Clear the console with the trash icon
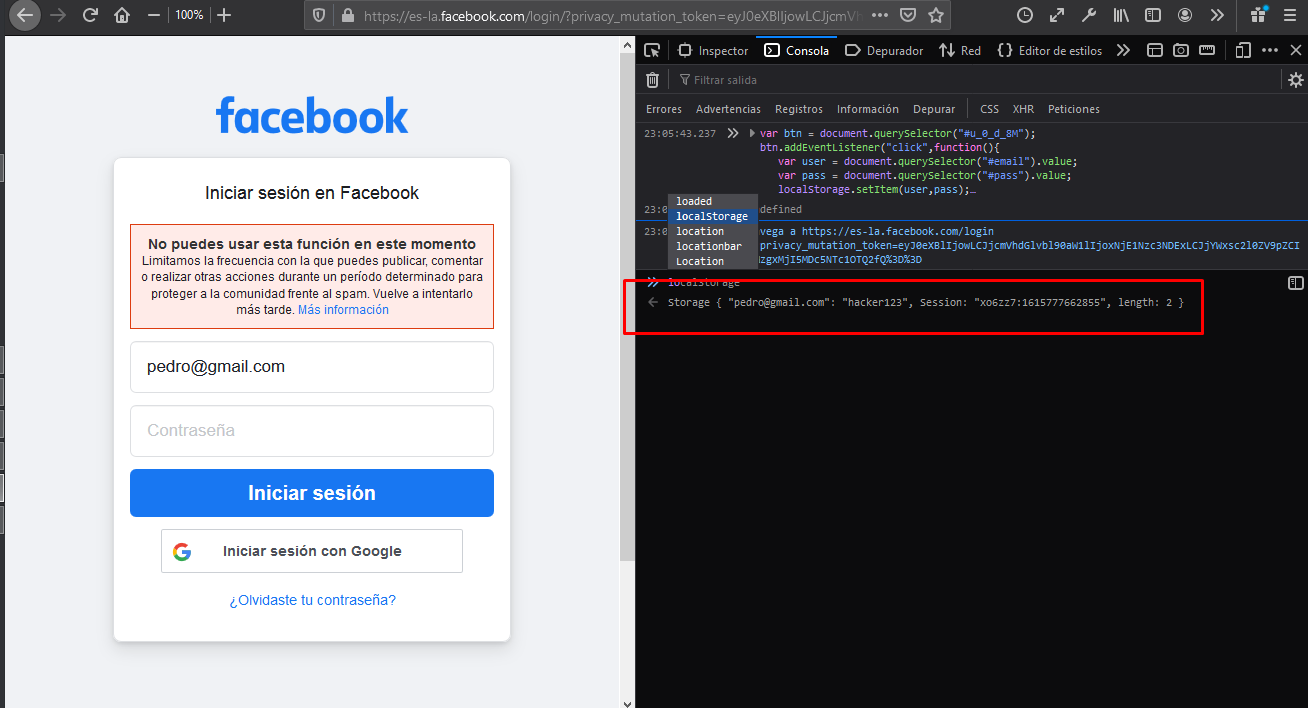This screenshot has height=708, width=1308. coord(652,79)
